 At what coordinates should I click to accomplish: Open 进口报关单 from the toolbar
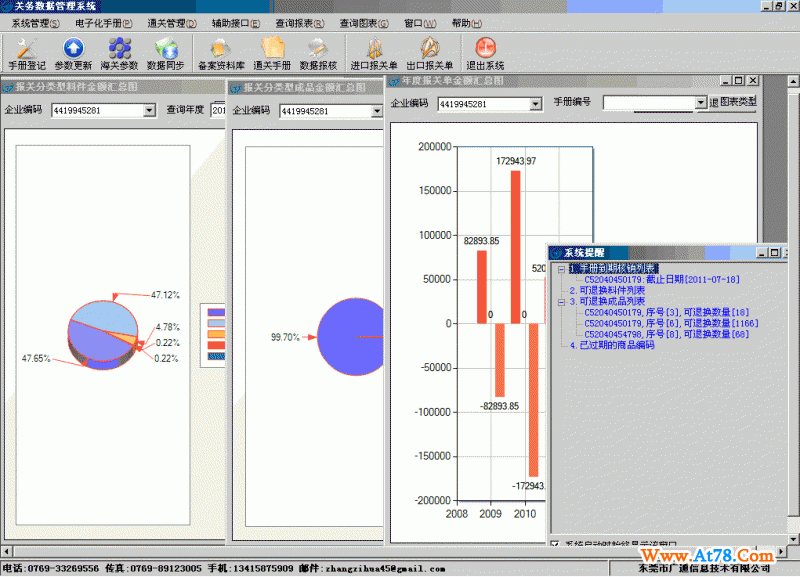point(374,52)
